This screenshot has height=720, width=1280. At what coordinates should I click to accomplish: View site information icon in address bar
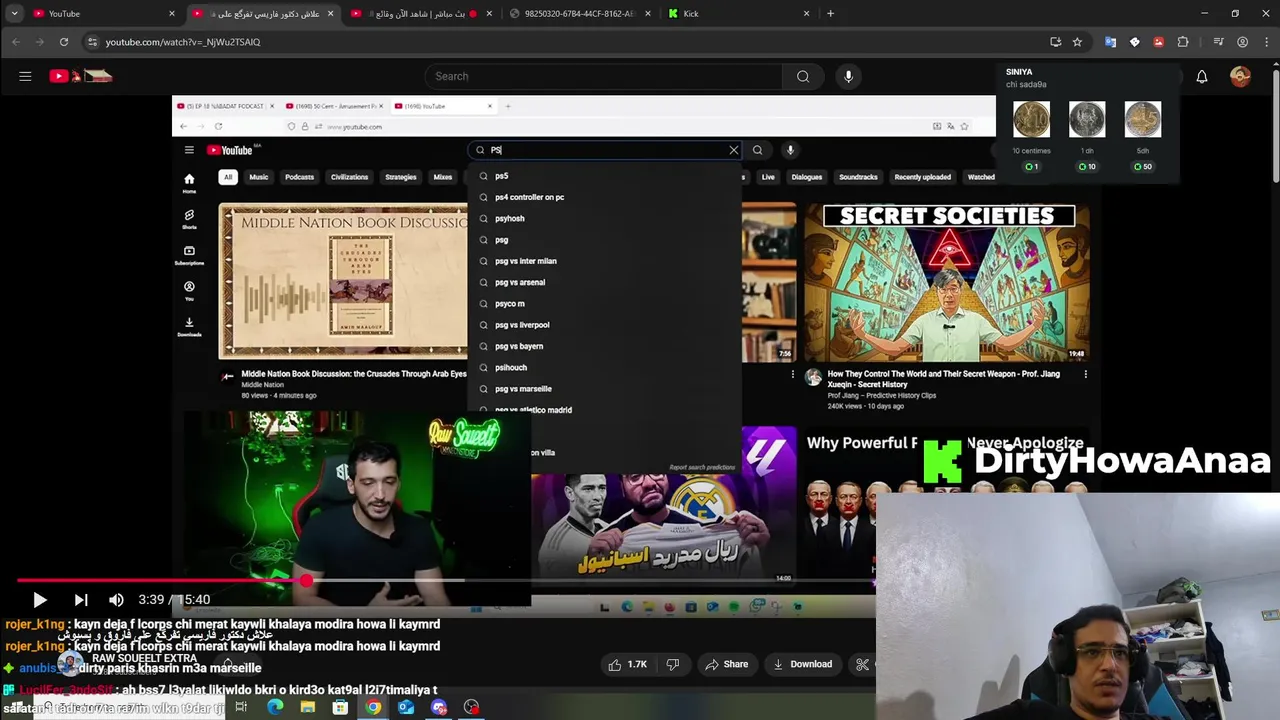coord(93,42)
